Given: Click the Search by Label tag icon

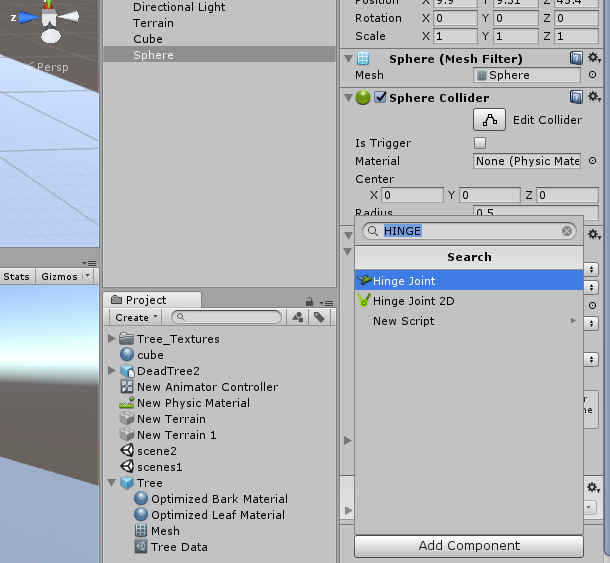Looking at the screenshot, I should (319, 317).
